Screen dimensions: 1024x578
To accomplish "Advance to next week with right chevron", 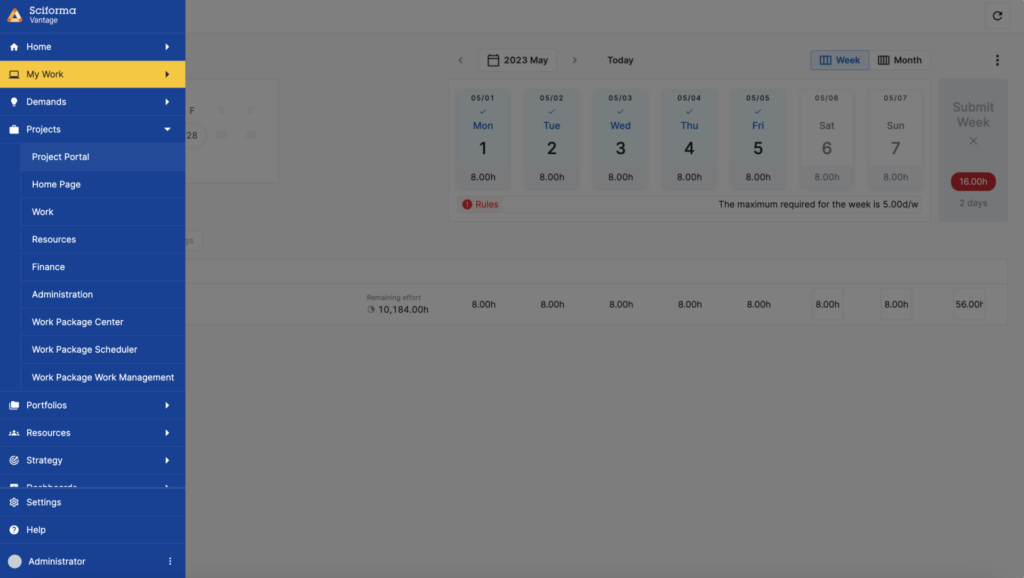I will pyautogui.click(x=575, y=60).
